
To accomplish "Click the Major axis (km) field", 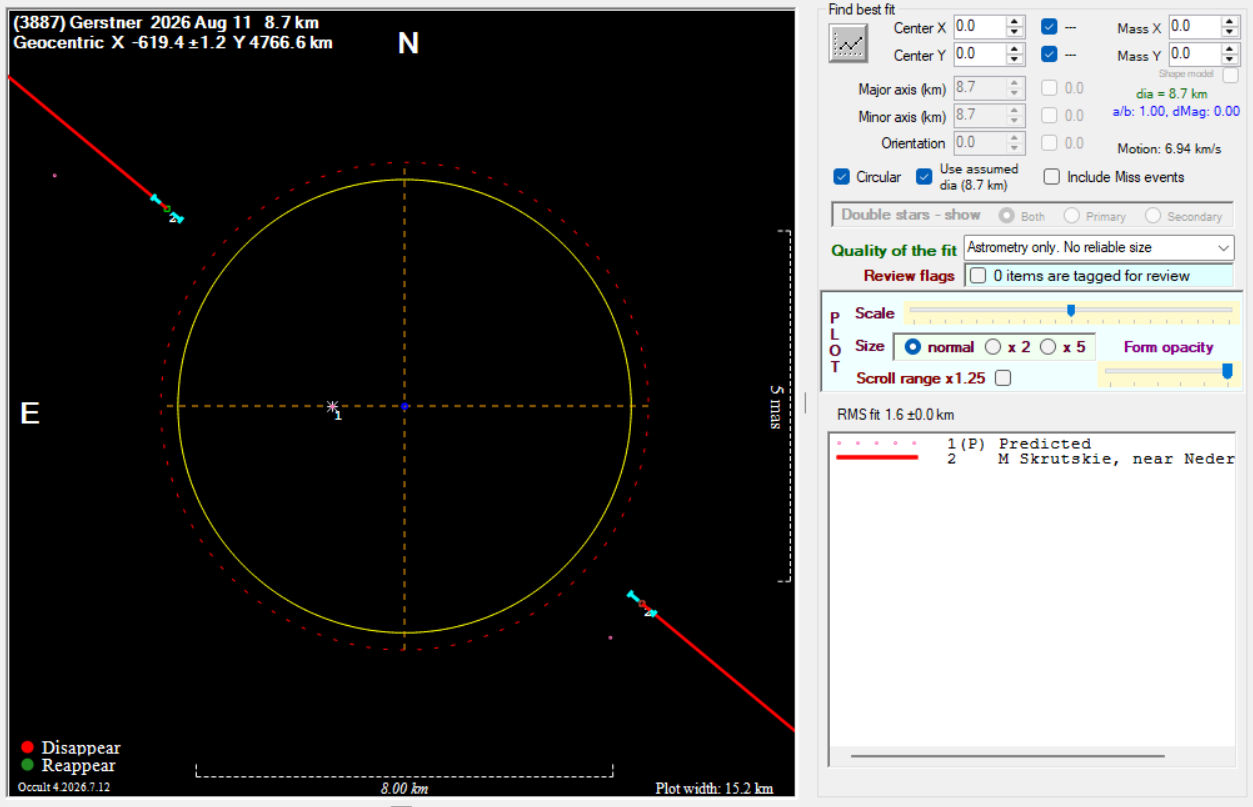I will [x=979, y=88].
